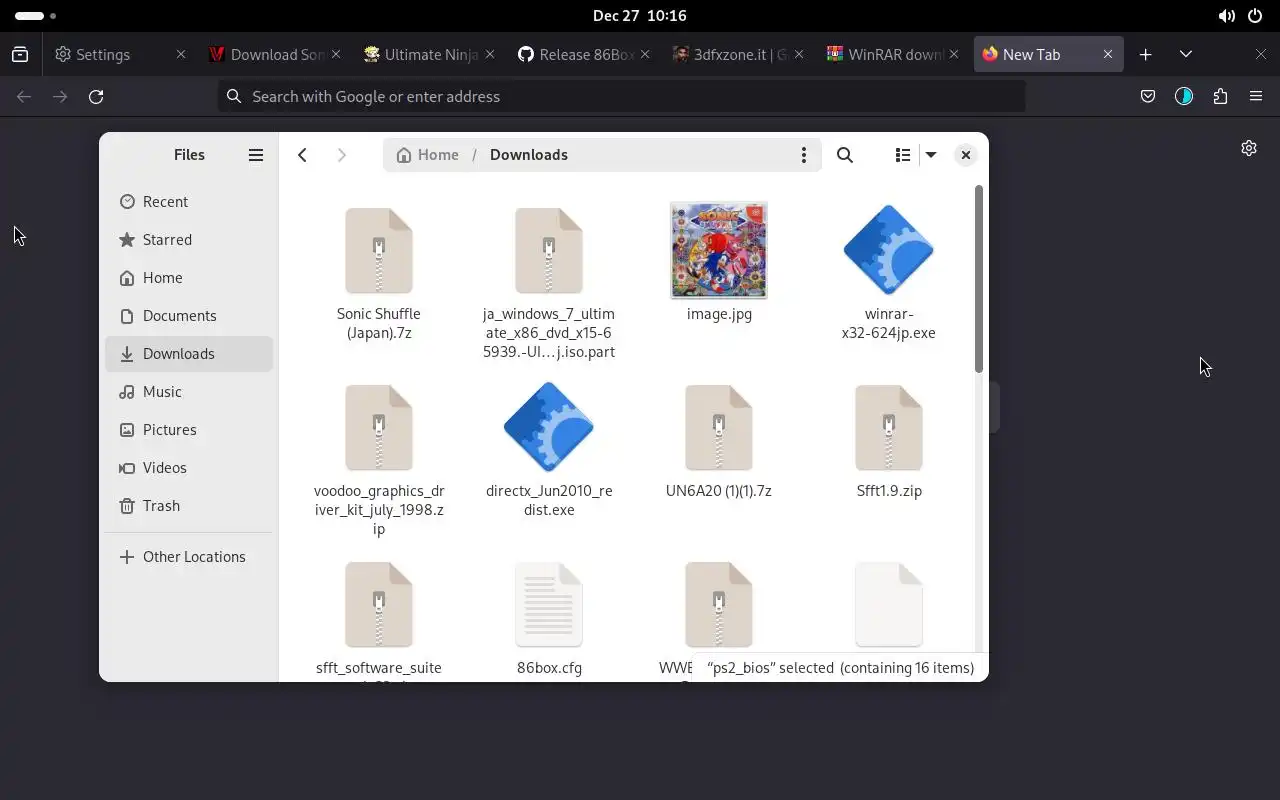Viewport: 1280px width, 800px height.
Task: Select ja_windows_7_ultimate iso.part file icon
Action: (x=549, y=251)
